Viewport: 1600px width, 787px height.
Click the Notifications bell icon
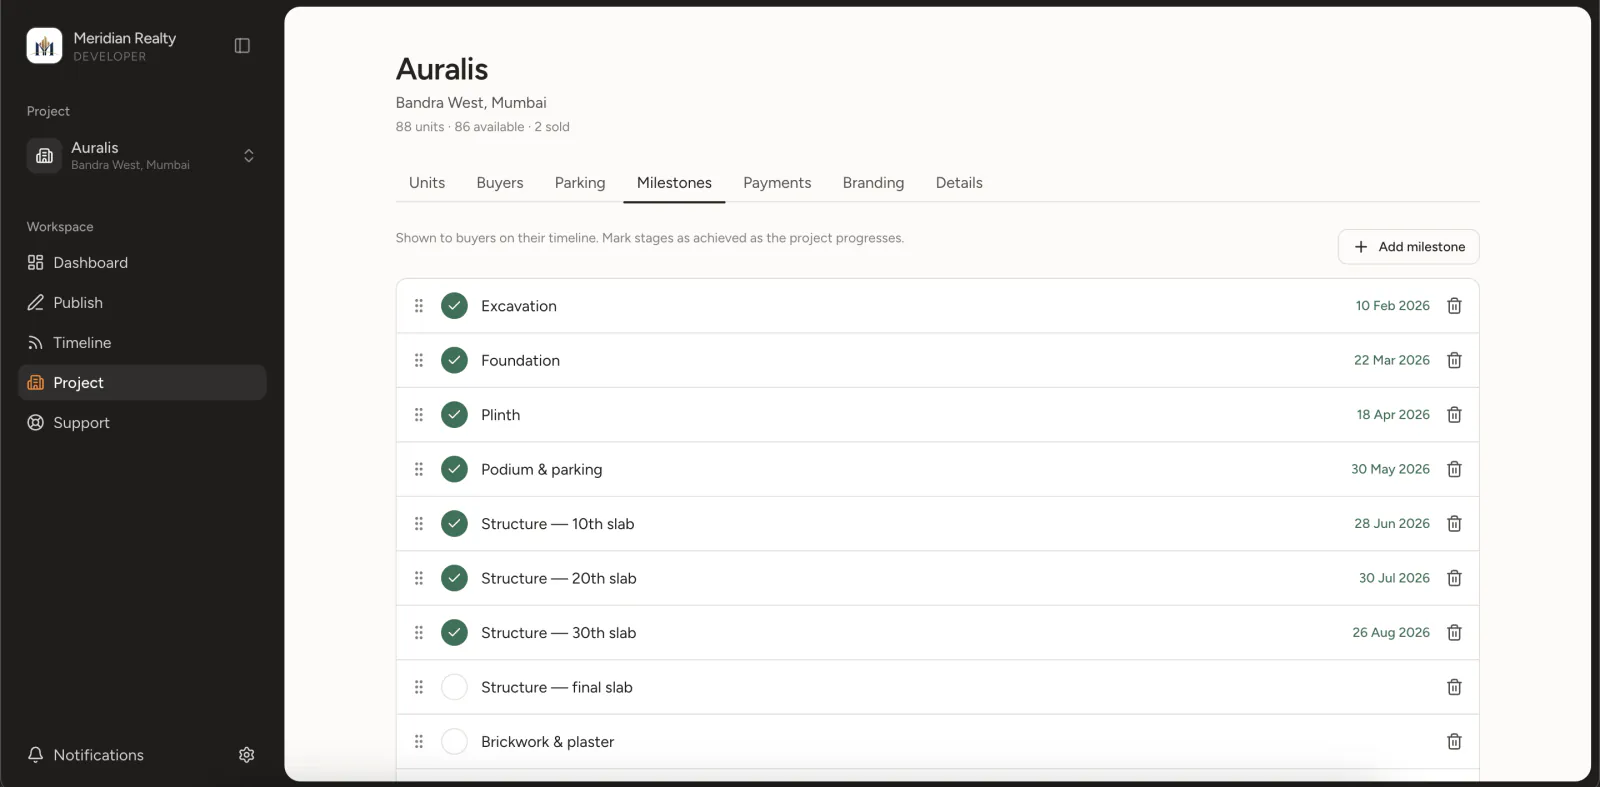tap(36, 755)
